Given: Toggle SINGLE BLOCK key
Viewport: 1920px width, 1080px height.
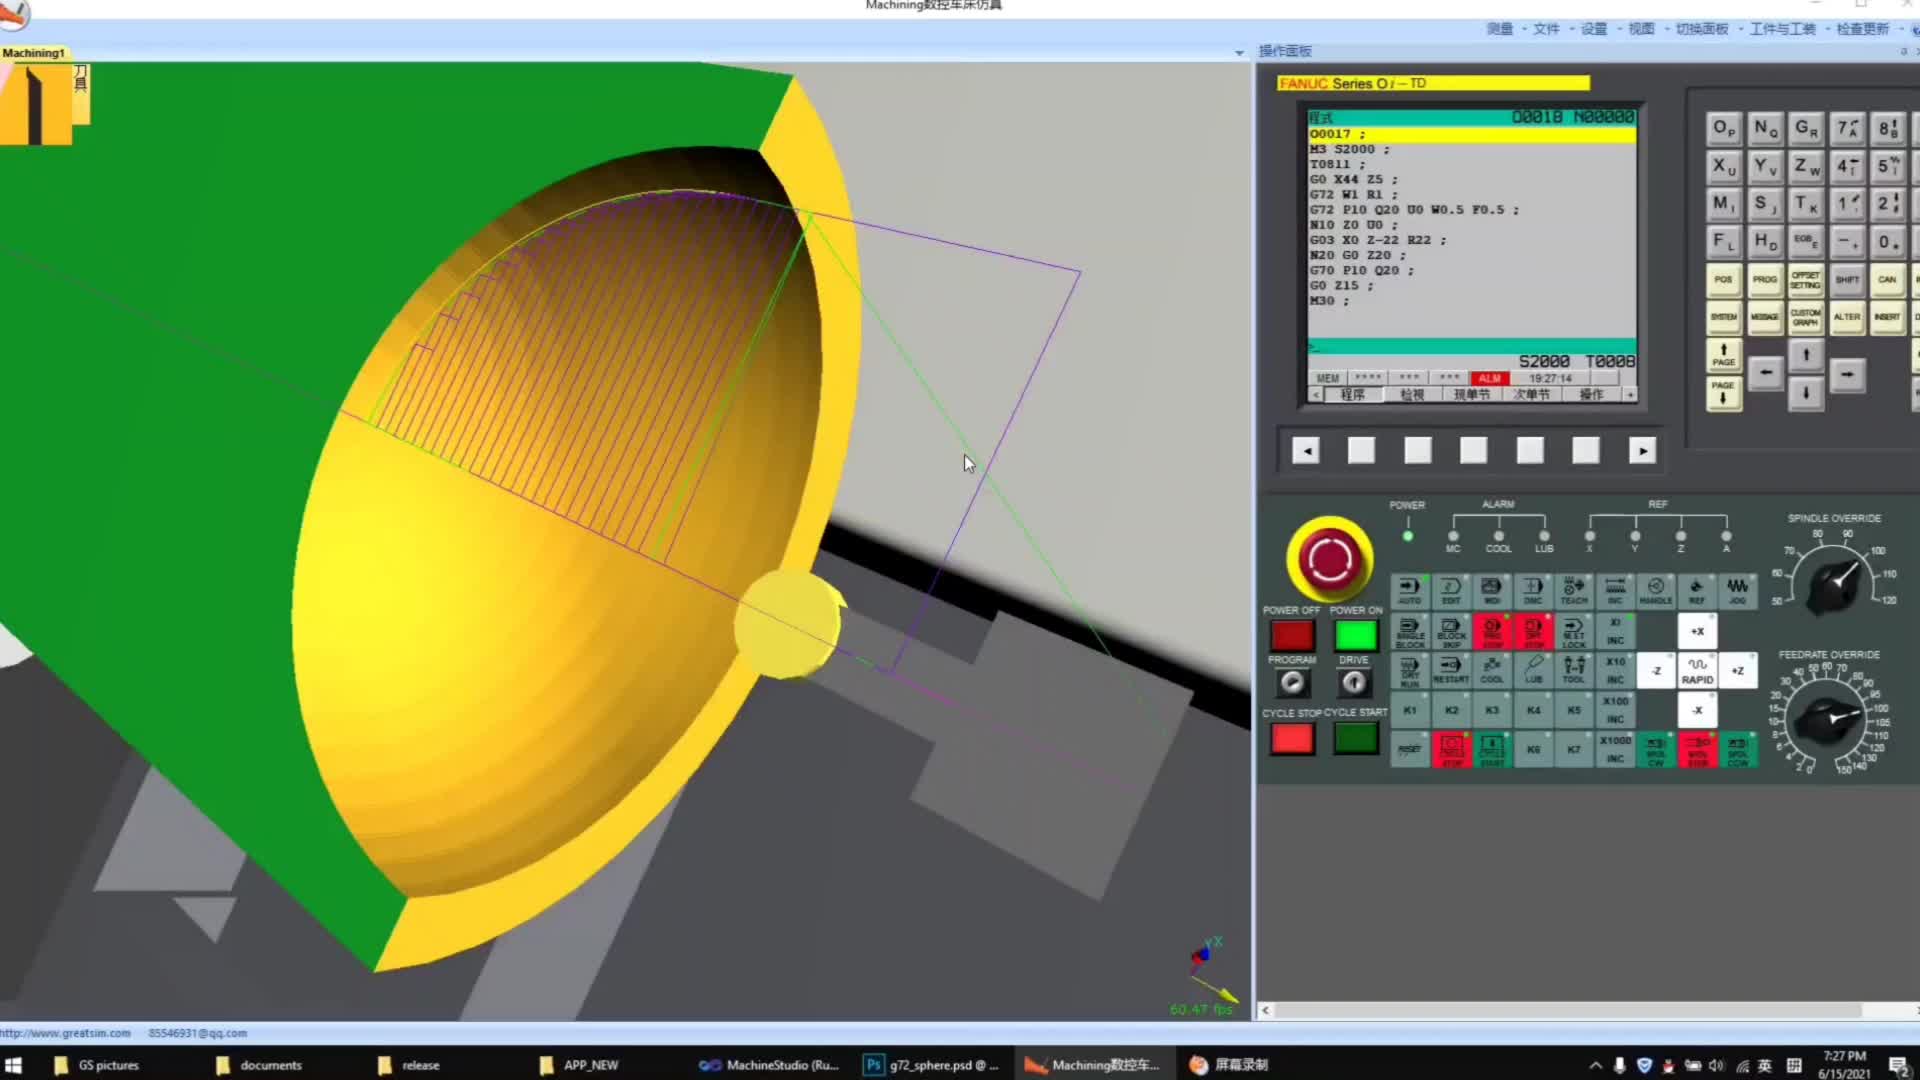Looking at the screenshot, I should tap(1410, 631).
